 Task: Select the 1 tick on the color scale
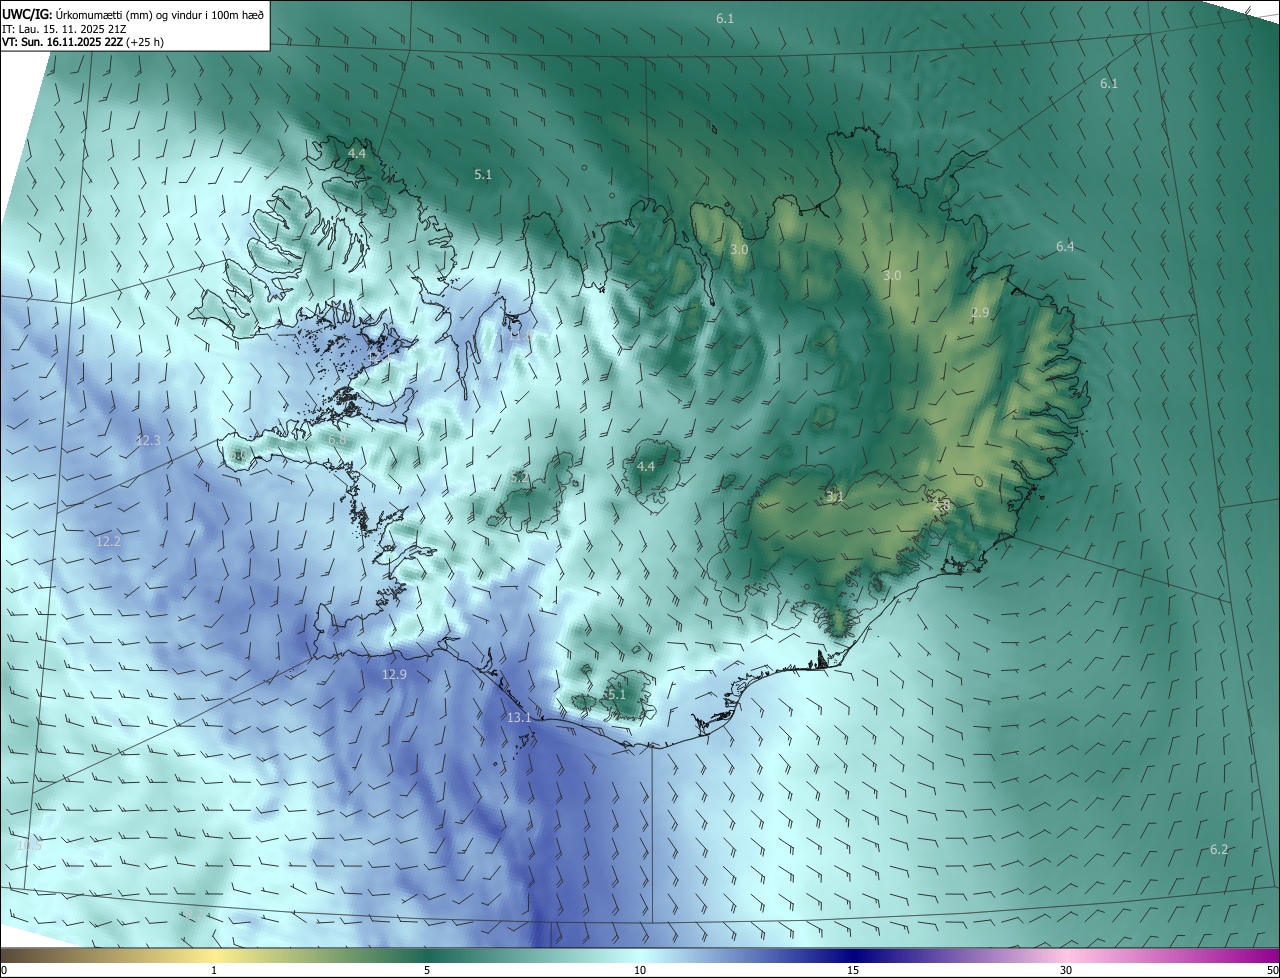click(x=214, y=971)
